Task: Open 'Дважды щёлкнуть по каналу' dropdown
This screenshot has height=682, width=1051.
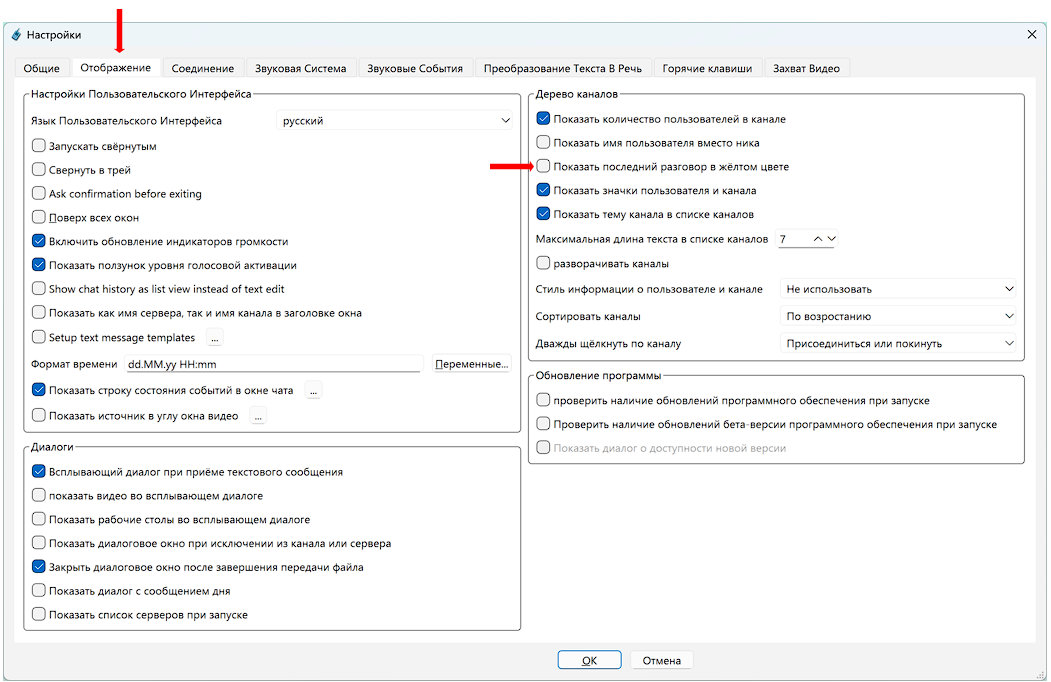Action: [897, 344]
